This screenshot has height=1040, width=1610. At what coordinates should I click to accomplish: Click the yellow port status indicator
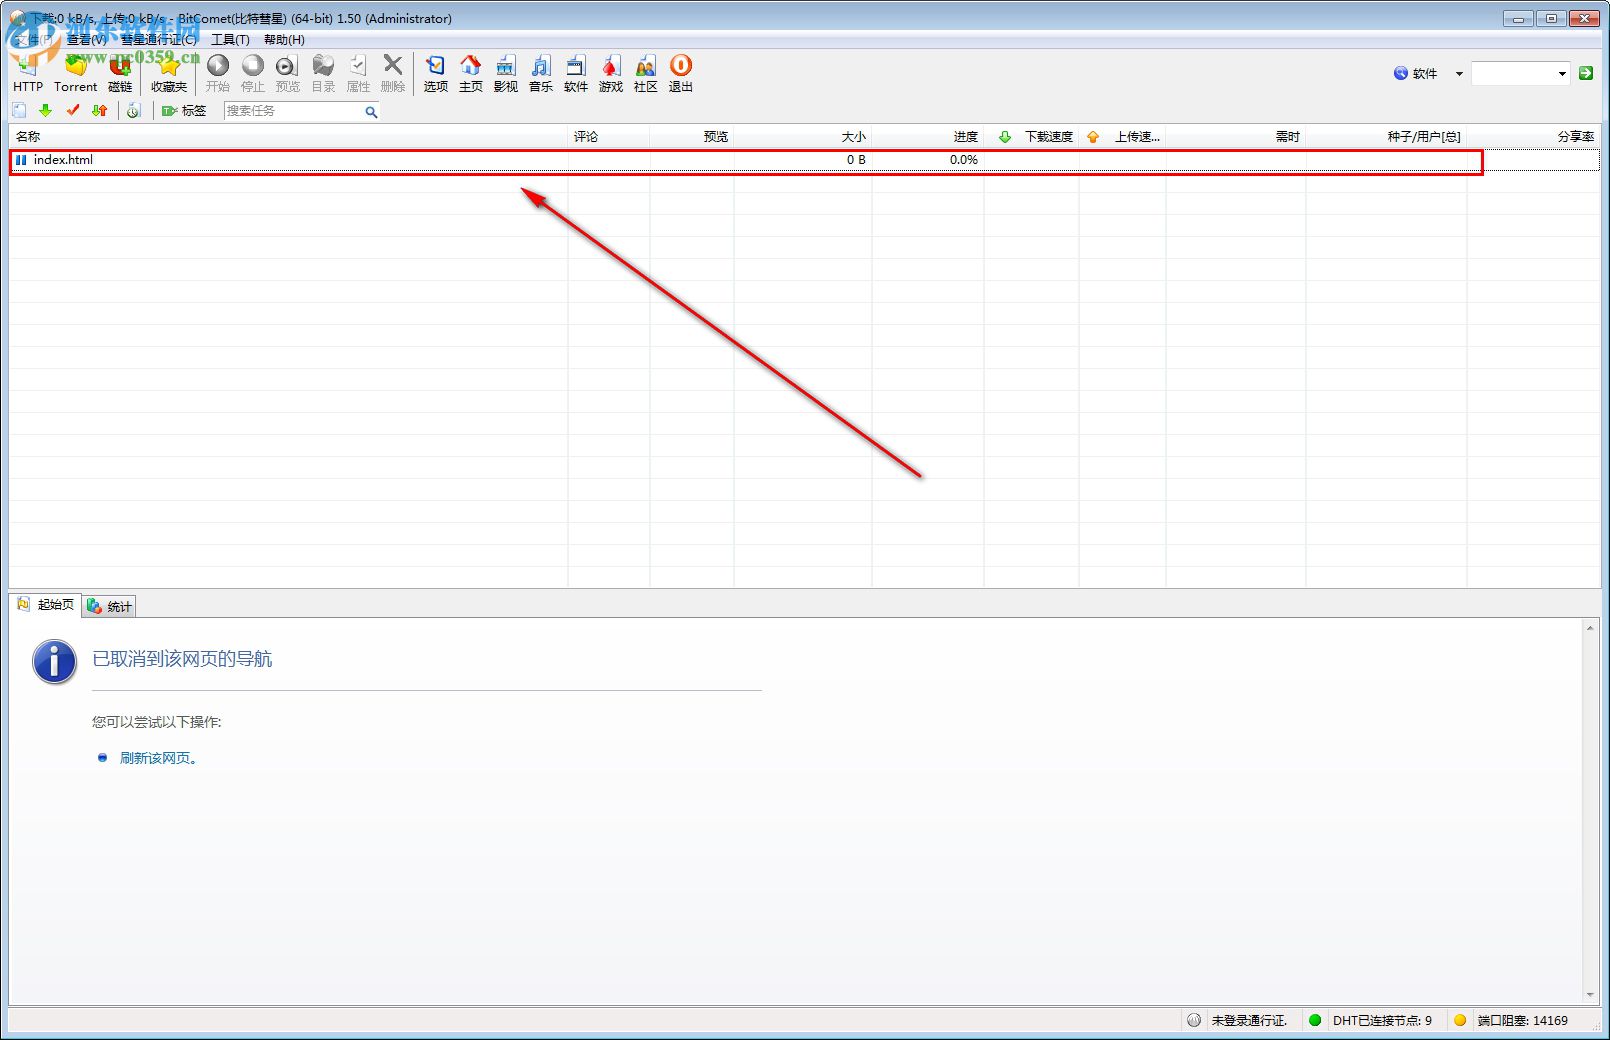pos(1460,1020)
